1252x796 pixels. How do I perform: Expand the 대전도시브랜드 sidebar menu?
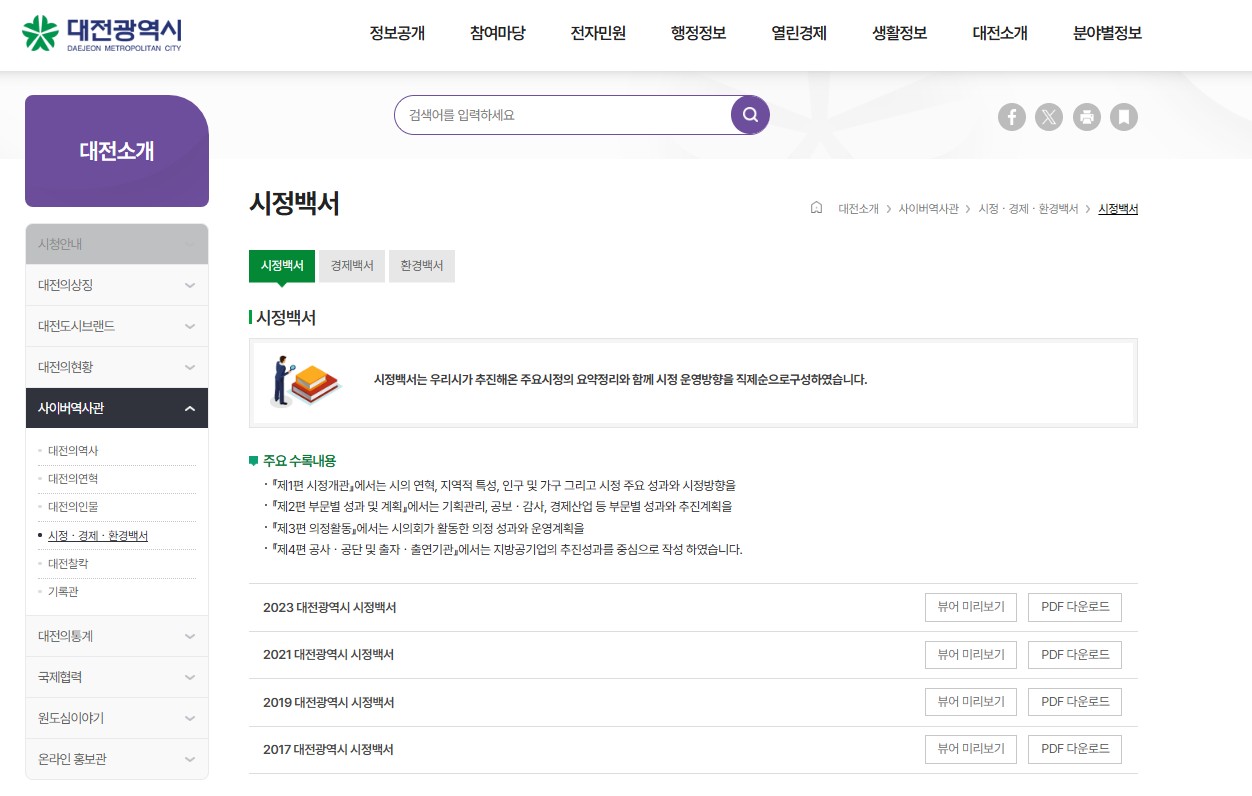pyautogui.click(x=190, y=326)
